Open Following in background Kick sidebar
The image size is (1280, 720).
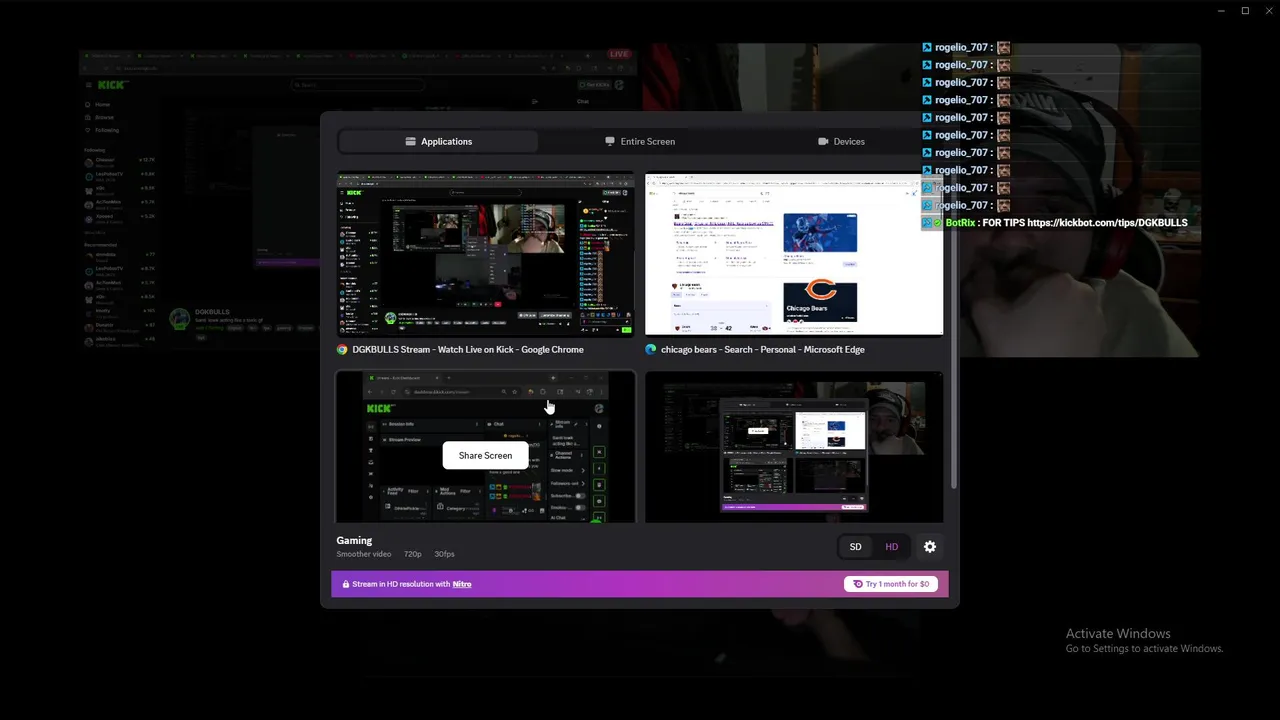point(102,130)
